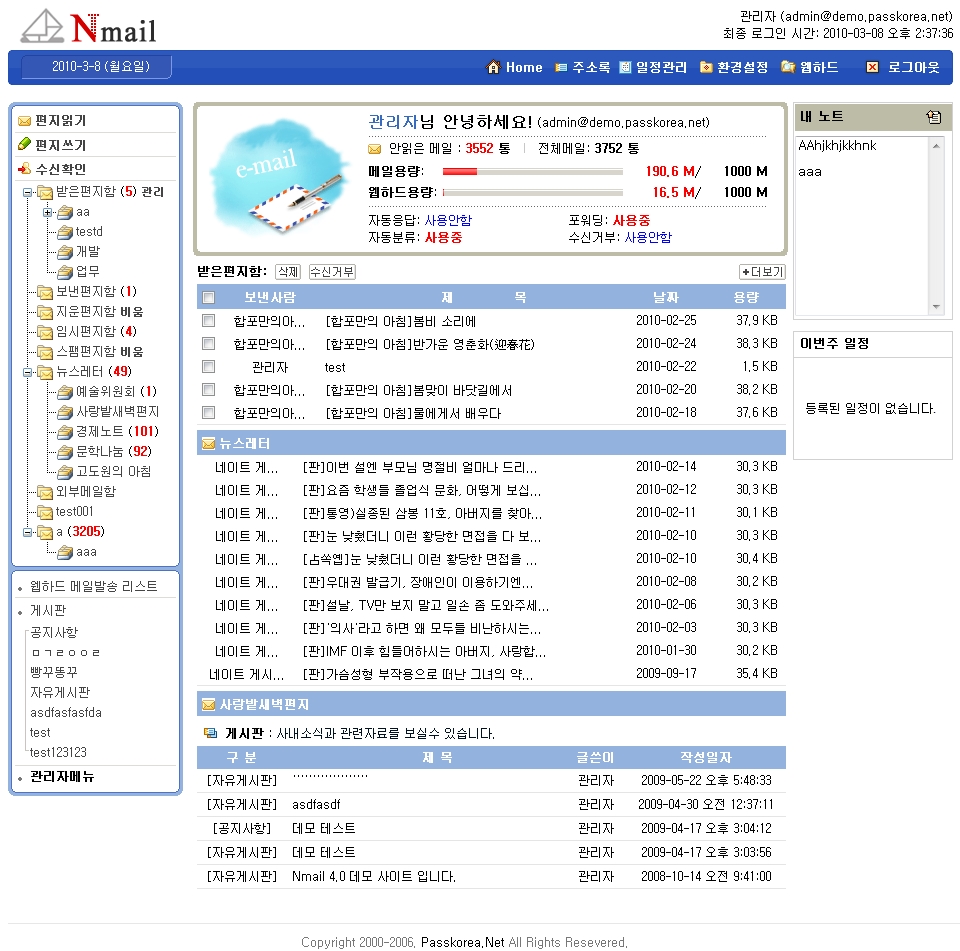This screenshot has width=960, height=951.
Task: Select checkbox for the 'test' mail from 관리자
Action: [x=208, y=367]
